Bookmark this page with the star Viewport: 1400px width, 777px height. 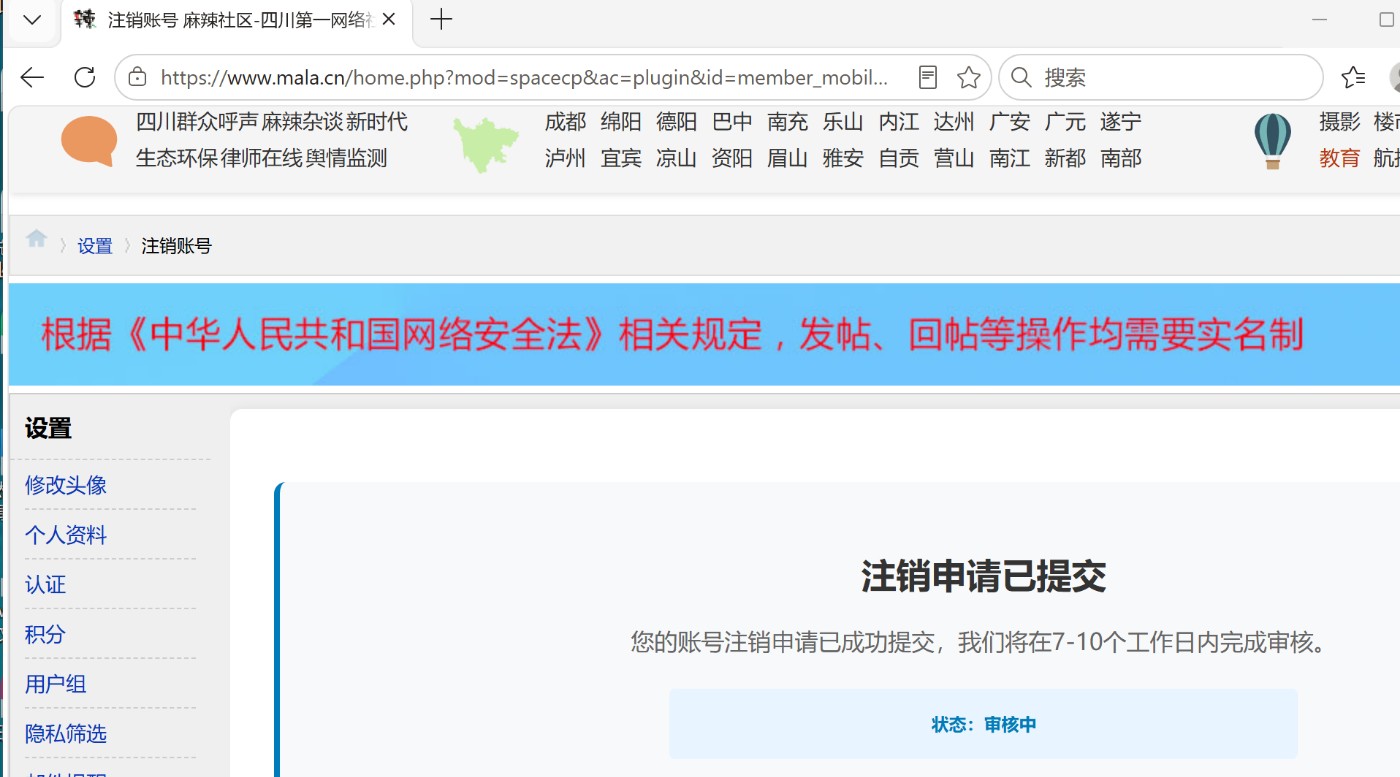click(968, 78)
